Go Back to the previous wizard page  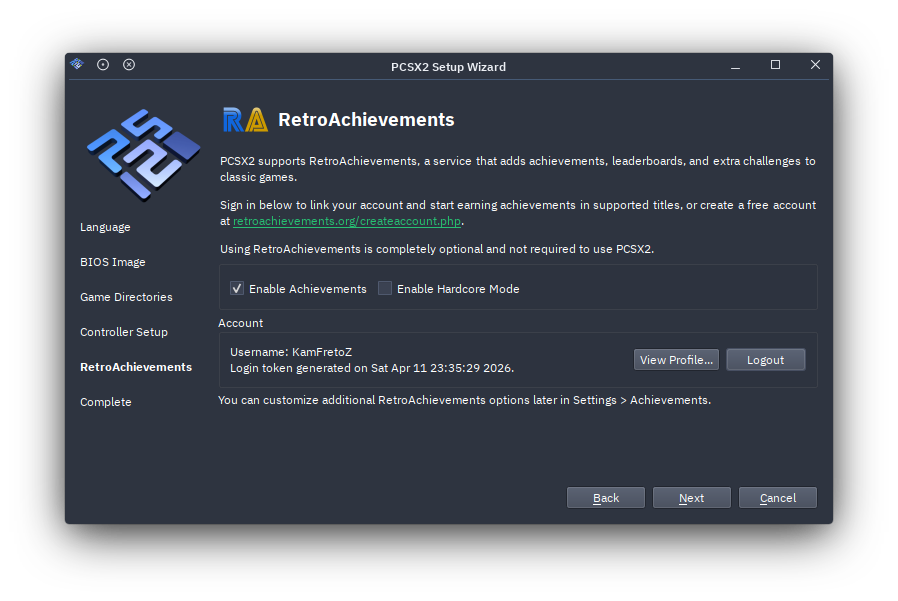coord(605,497)
